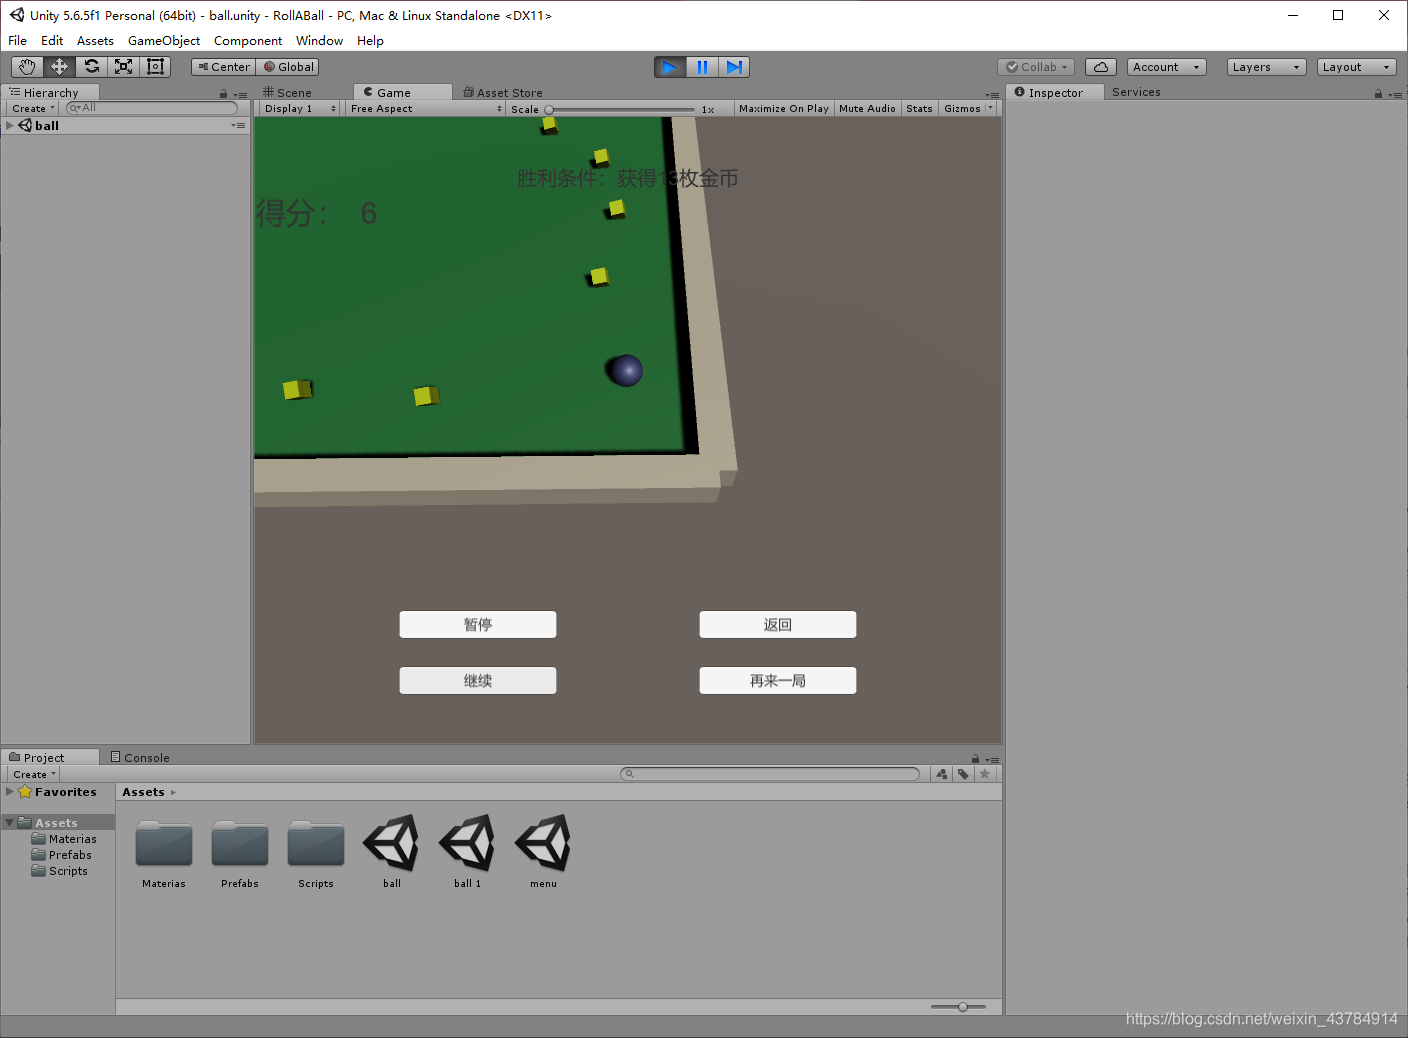Screen dimensions: 1408x1038
Task: Pause the running game
Action: [702, 67]
